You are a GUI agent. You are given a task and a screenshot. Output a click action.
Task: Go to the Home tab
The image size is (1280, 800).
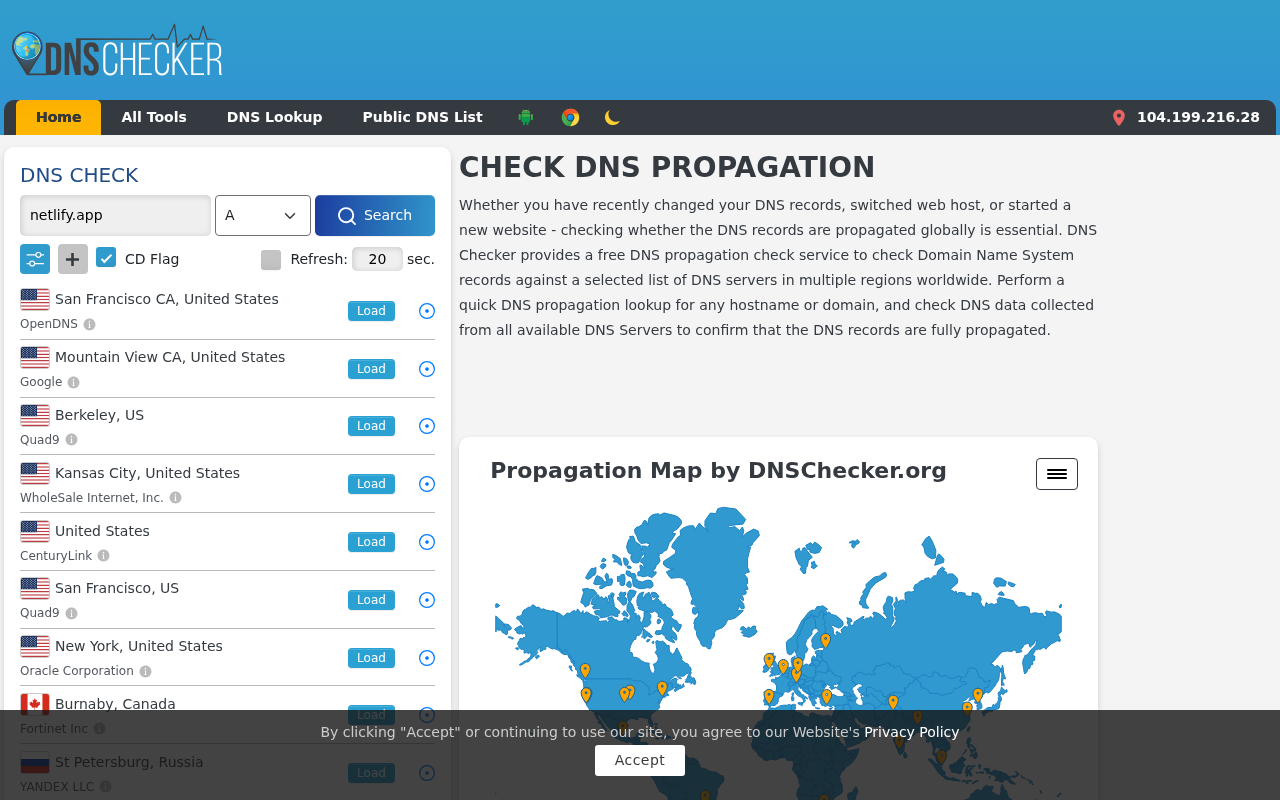(59, 117)
